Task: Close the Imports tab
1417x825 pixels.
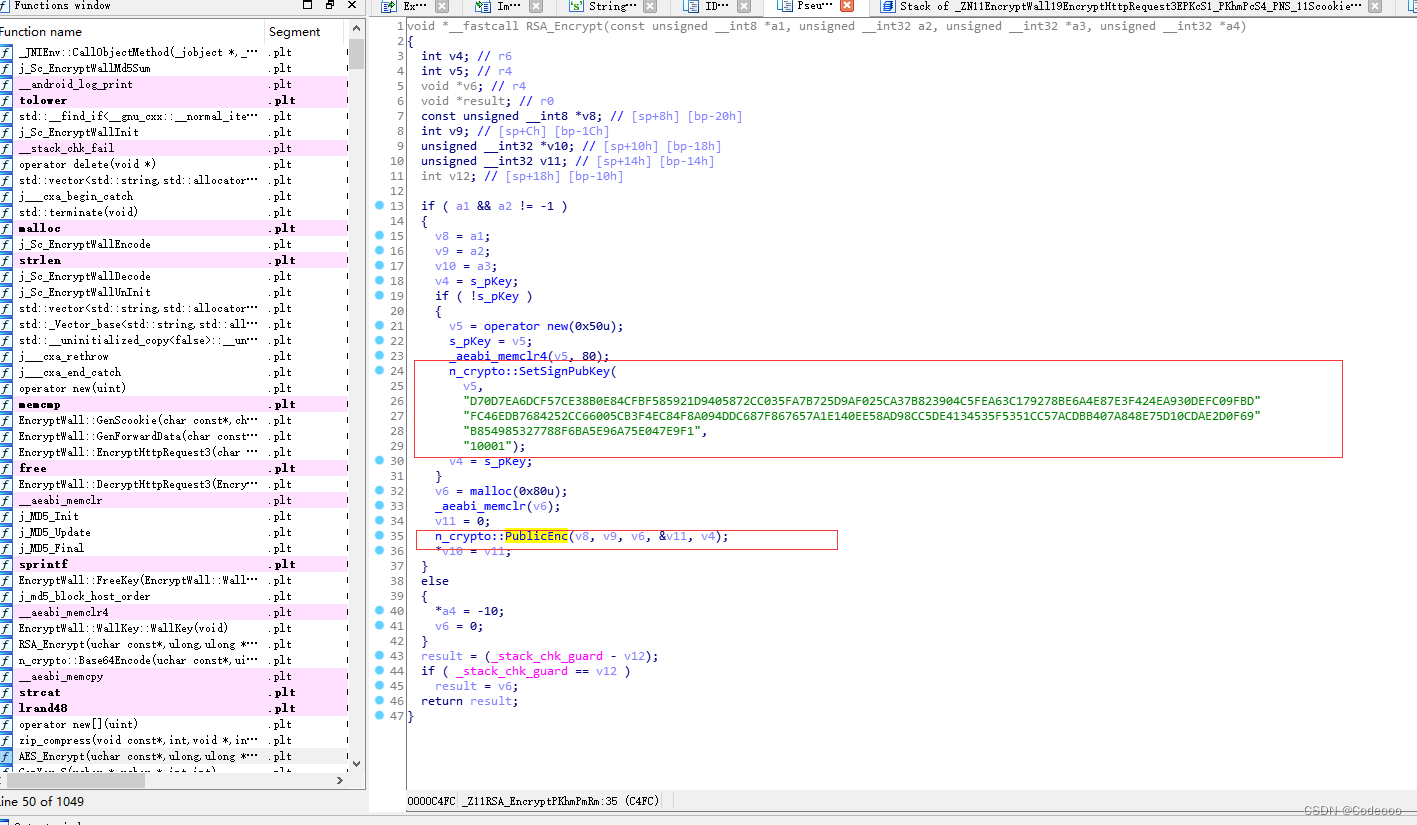Action: click(534, 6)
